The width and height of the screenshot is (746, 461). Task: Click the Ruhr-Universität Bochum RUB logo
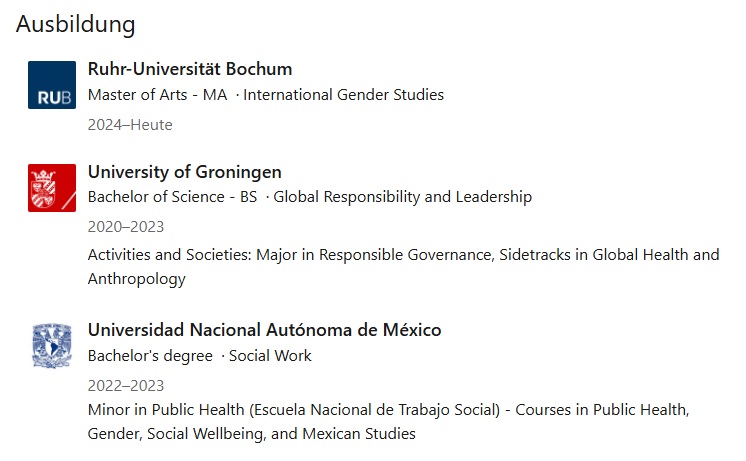click(52, 85)
